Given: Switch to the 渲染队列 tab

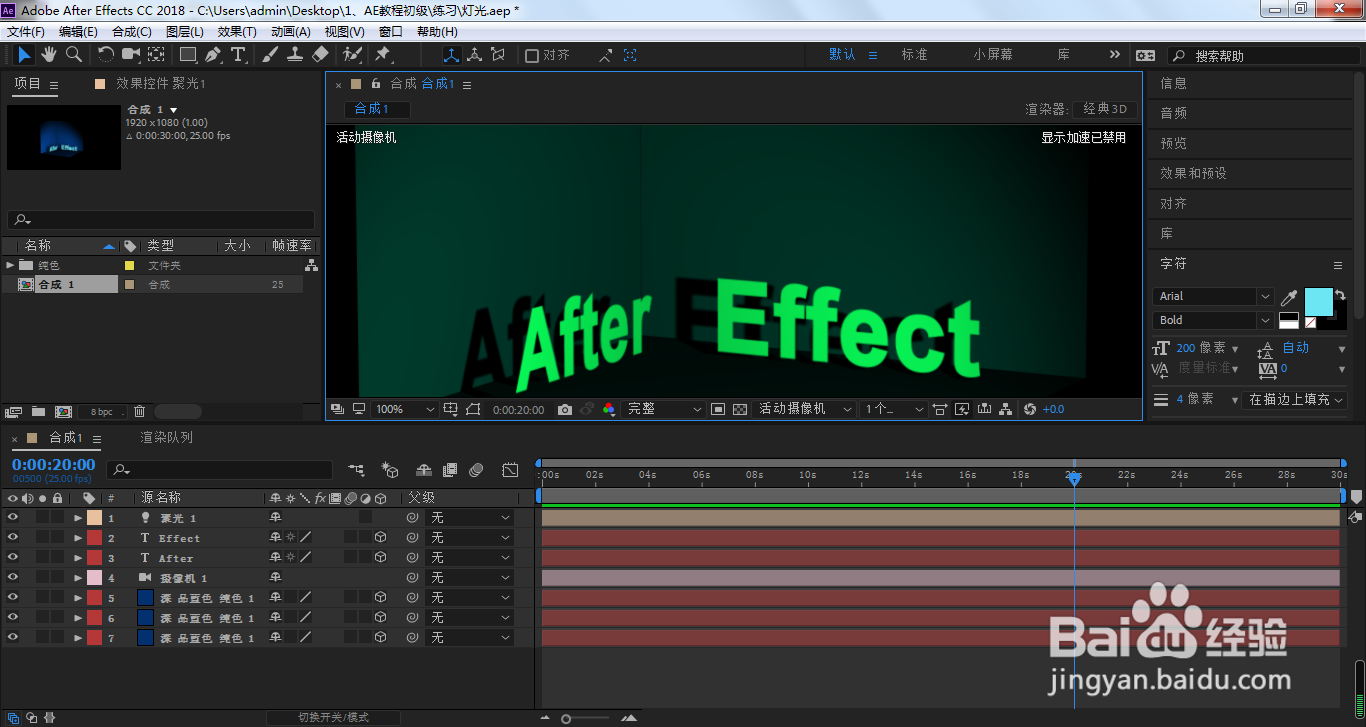Looking at the screenshot, I should click(x=167, y=438).
